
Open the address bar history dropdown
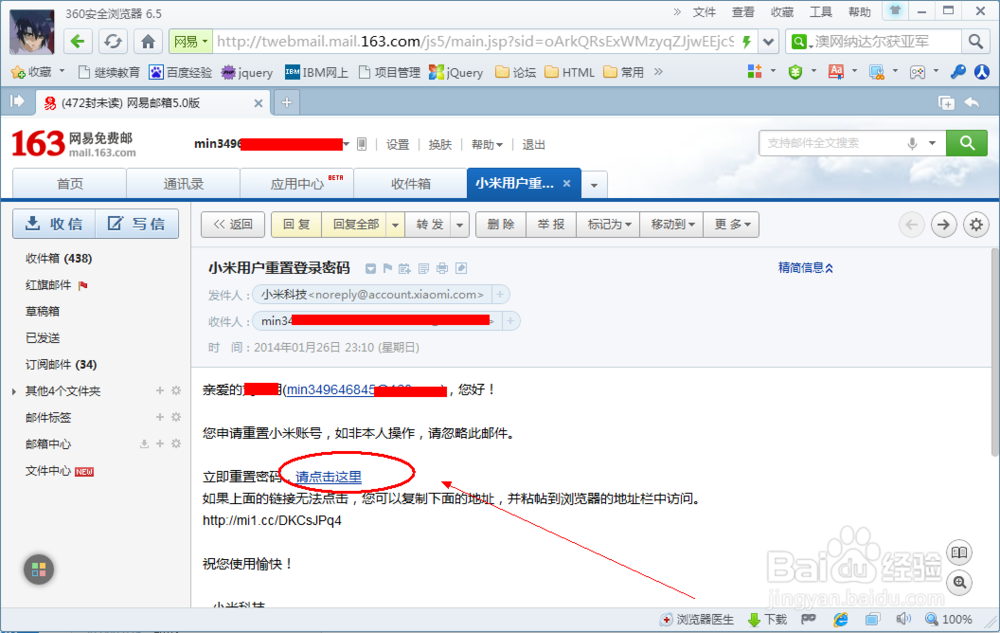768,42
